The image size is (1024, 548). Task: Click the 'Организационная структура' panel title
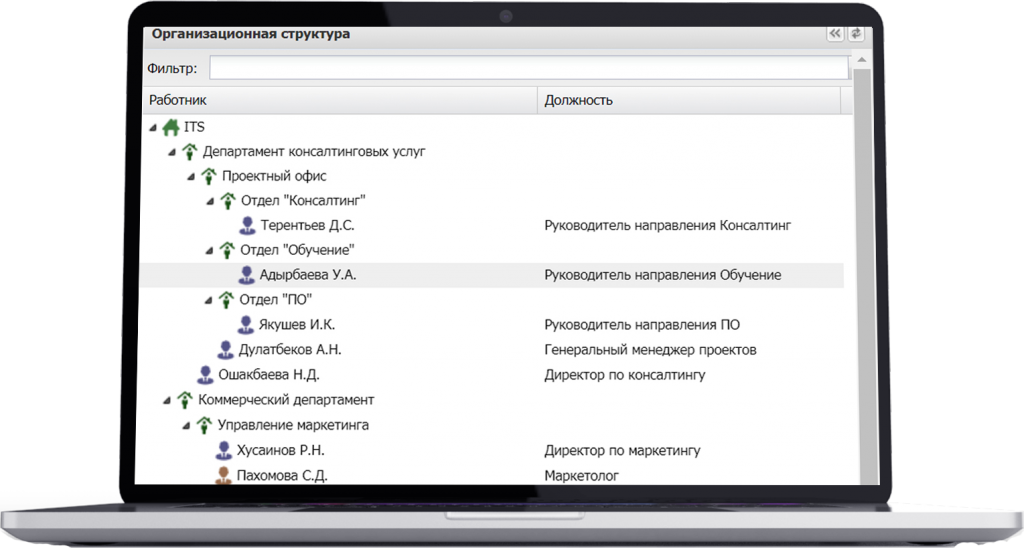(x=251, y=34)
